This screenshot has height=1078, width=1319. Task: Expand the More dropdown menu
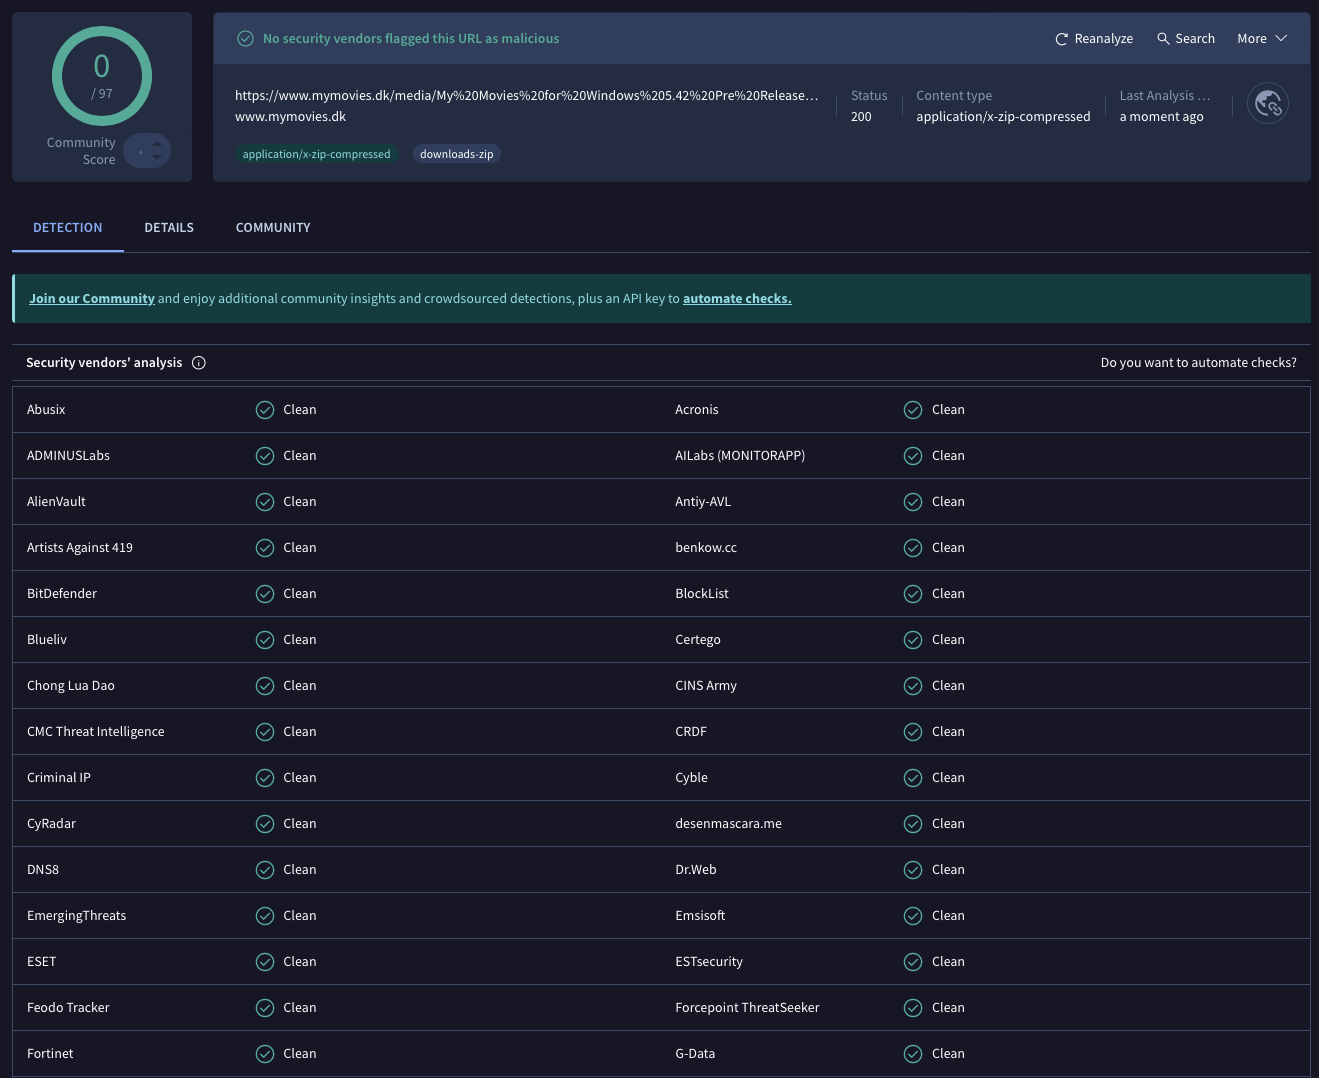(x=1261, y=39)
